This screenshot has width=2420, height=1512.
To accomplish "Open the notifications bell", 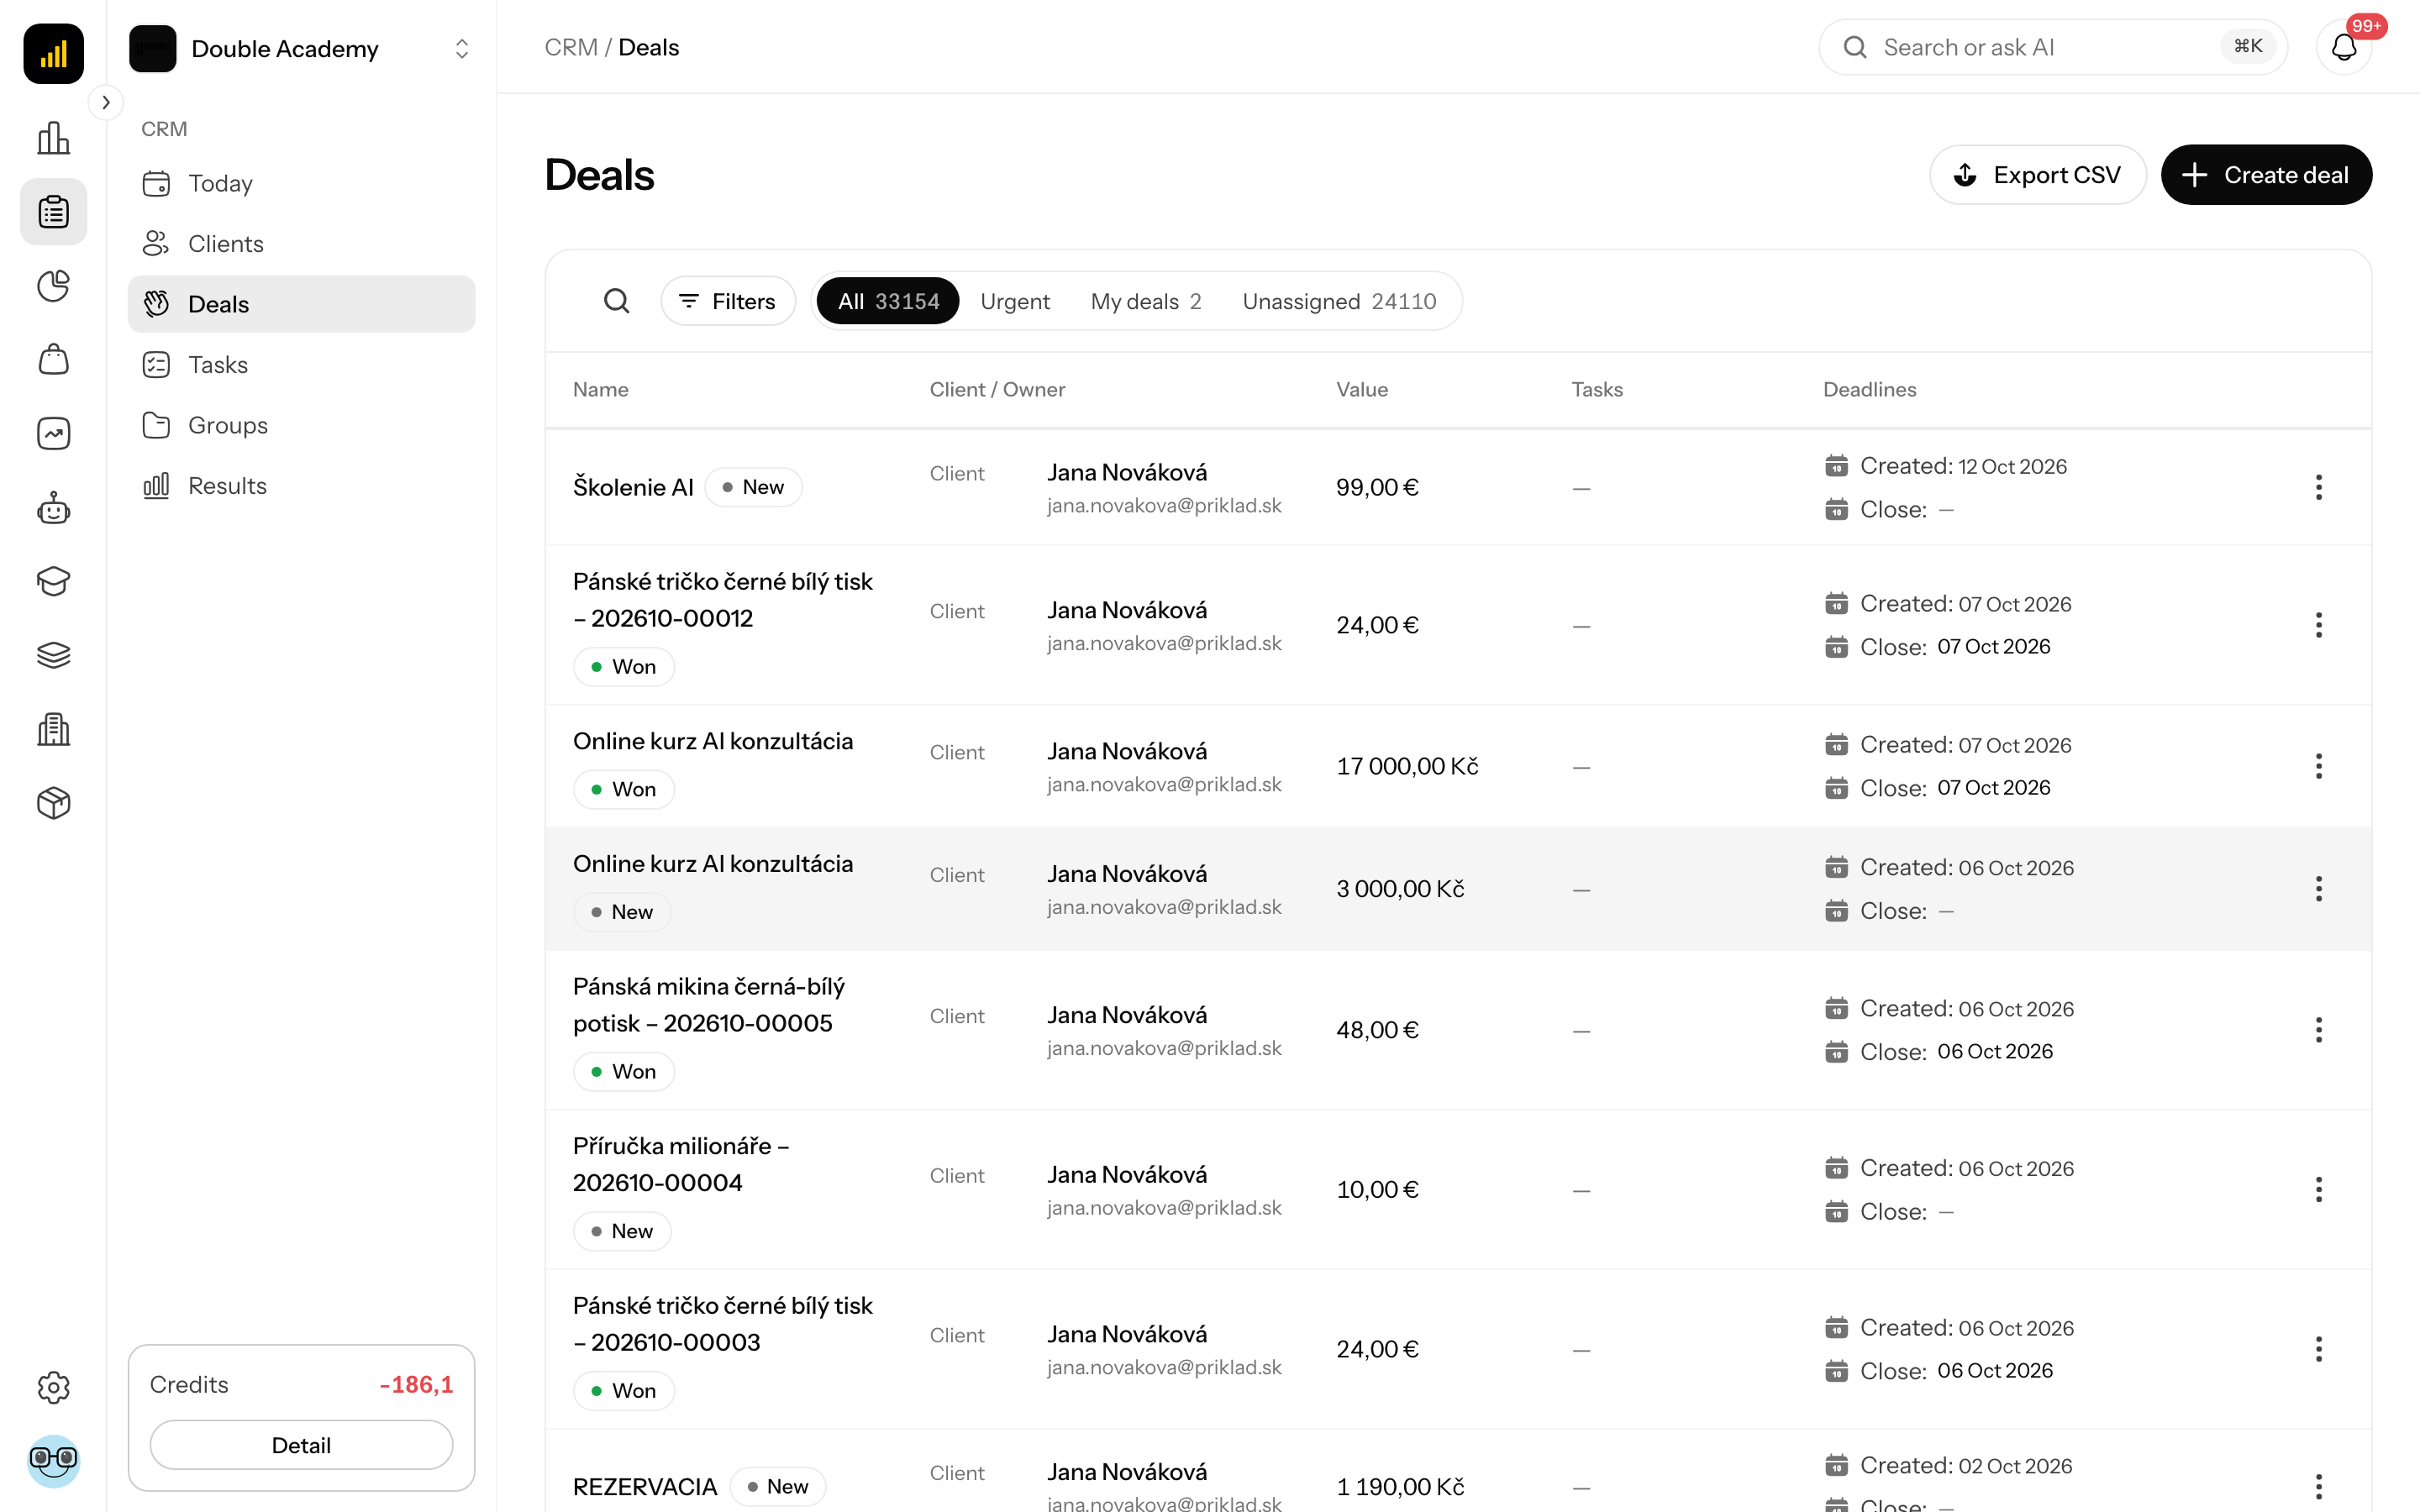I will [x=2343, y=47].
